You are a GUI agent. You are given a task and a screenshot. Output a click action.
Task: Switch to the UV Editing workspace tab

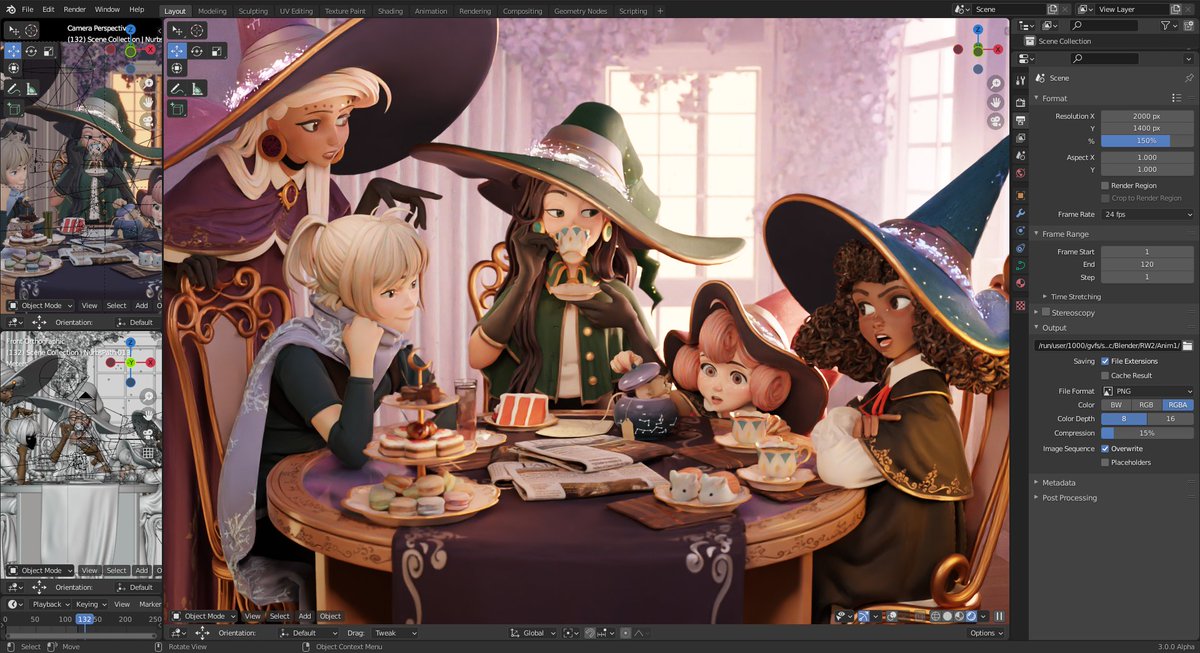(x=296, y=11)
